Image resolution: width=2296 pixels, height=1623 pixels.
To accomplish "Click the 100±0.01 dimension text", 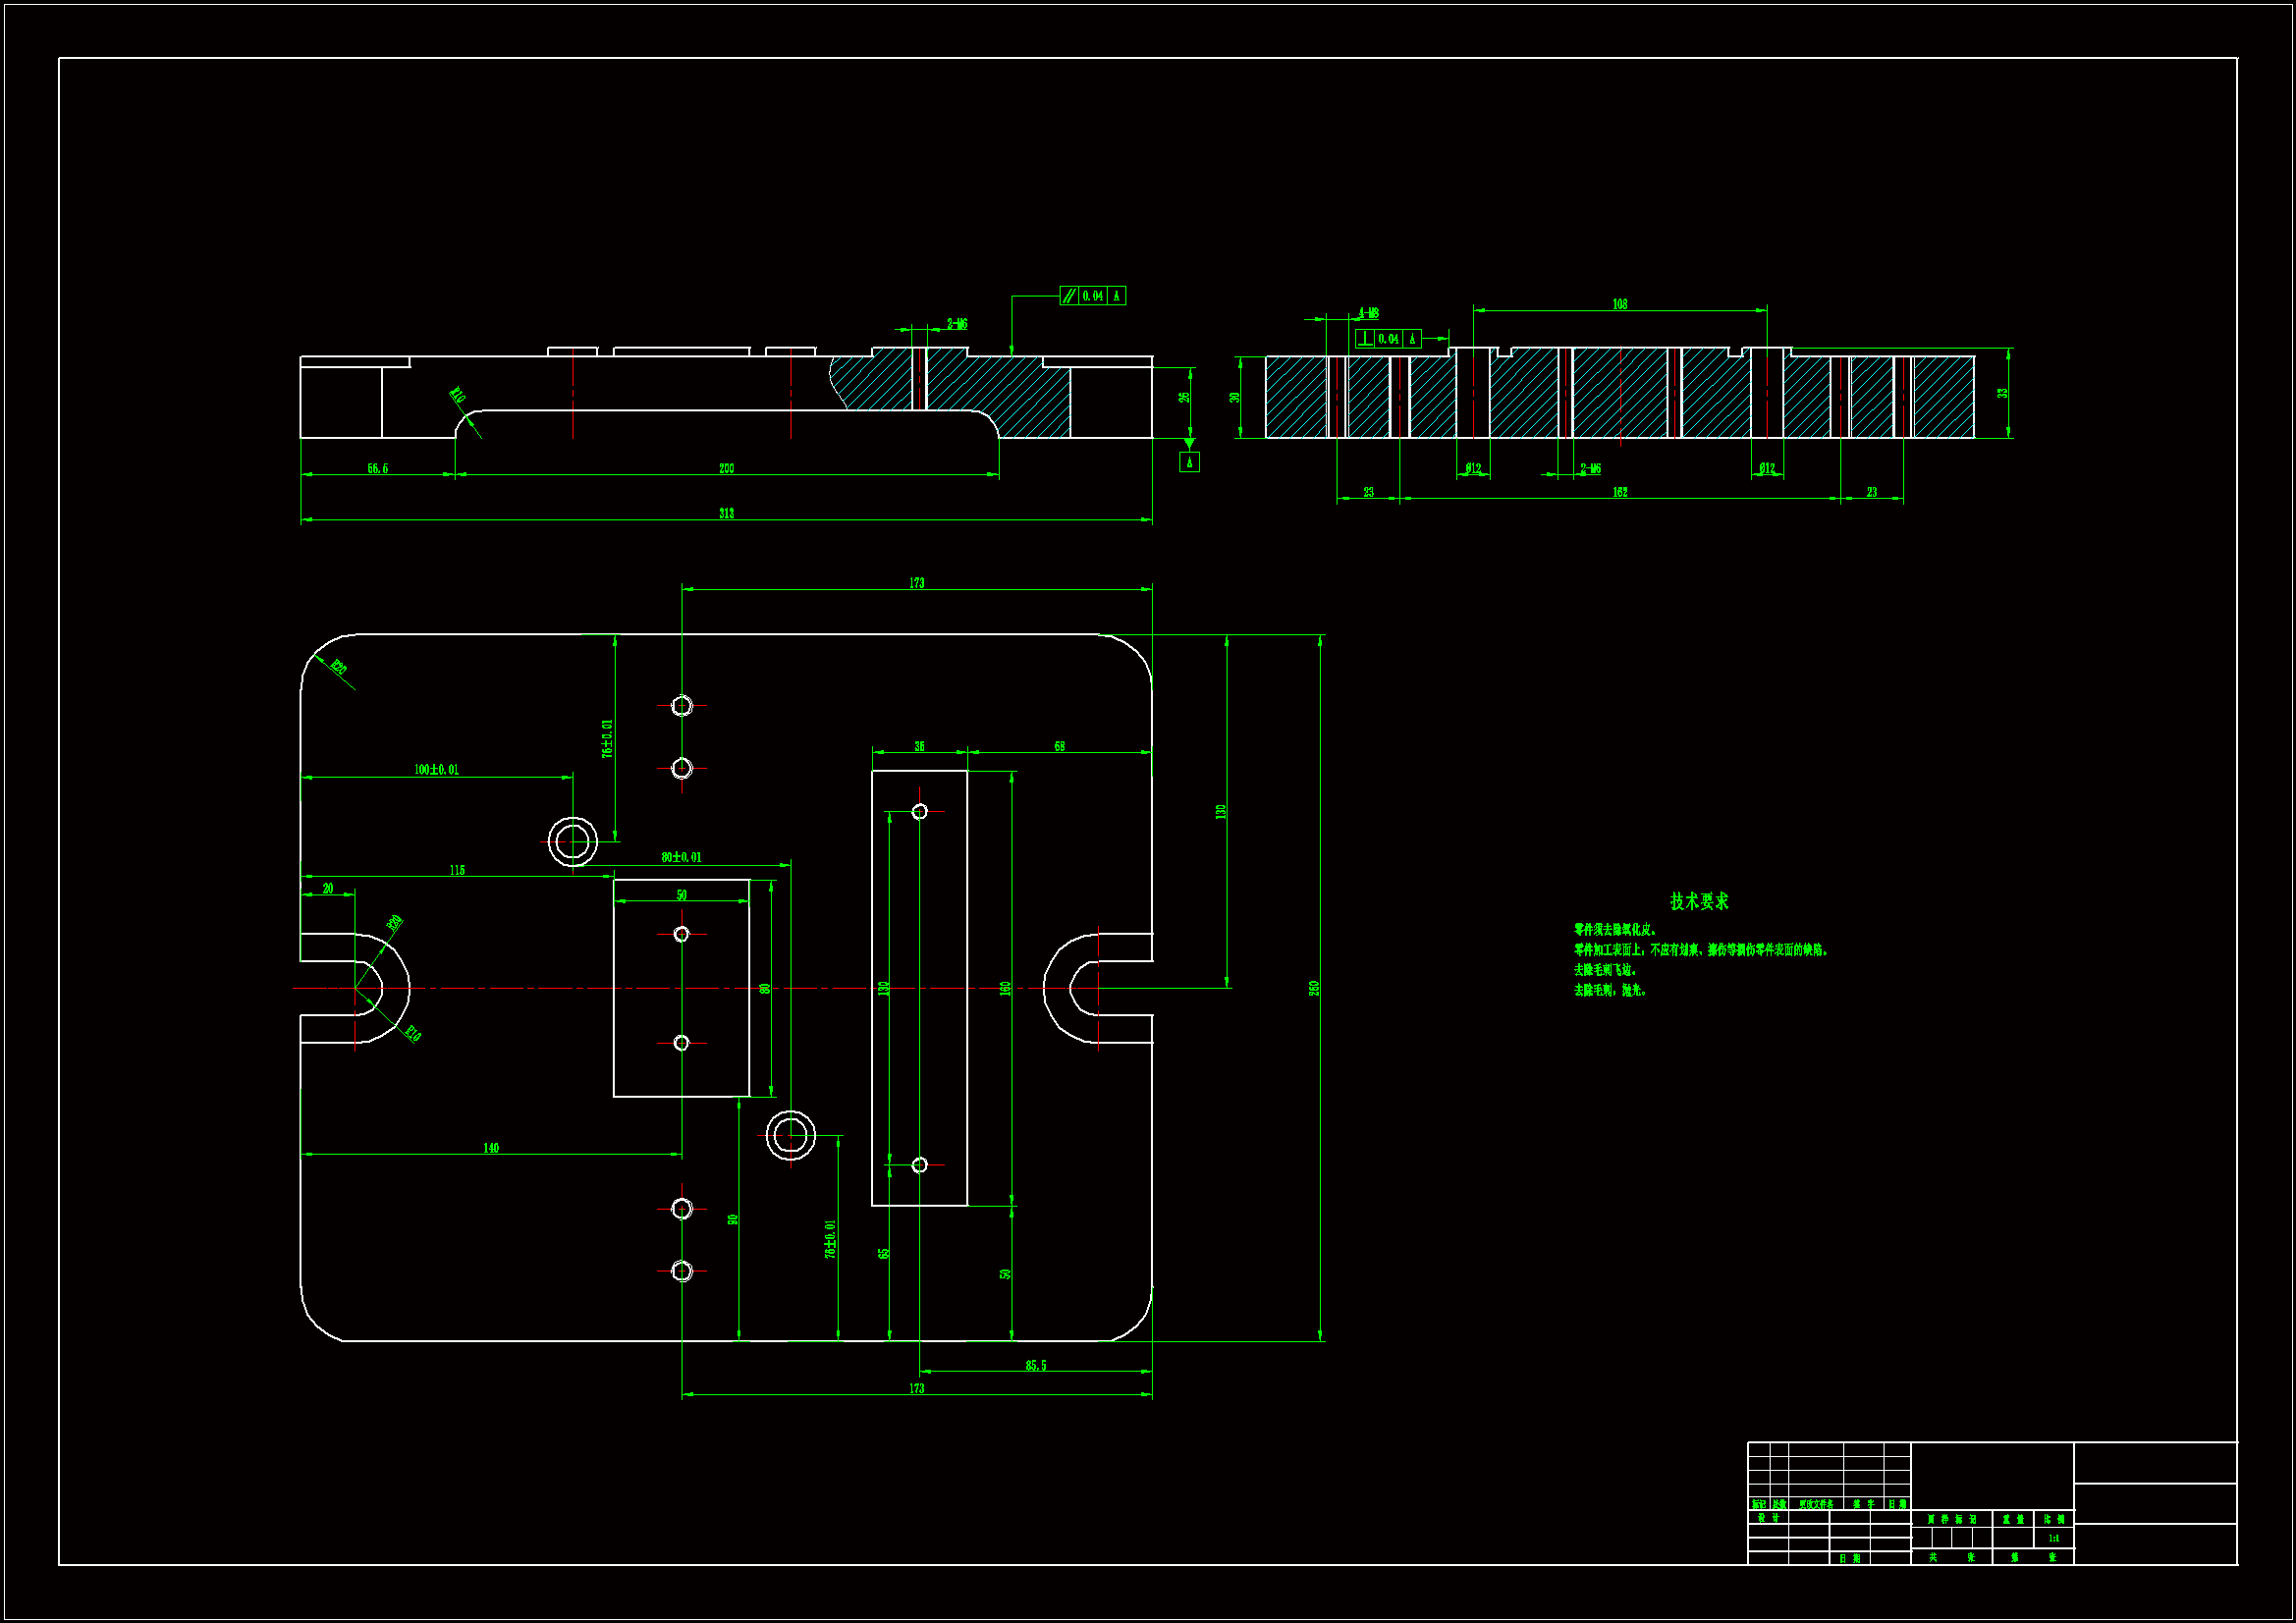I will 436,769.
